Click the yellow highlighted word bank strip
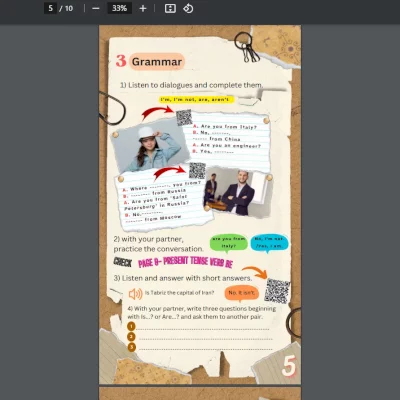The image size is (400, 400). (196, 99)
